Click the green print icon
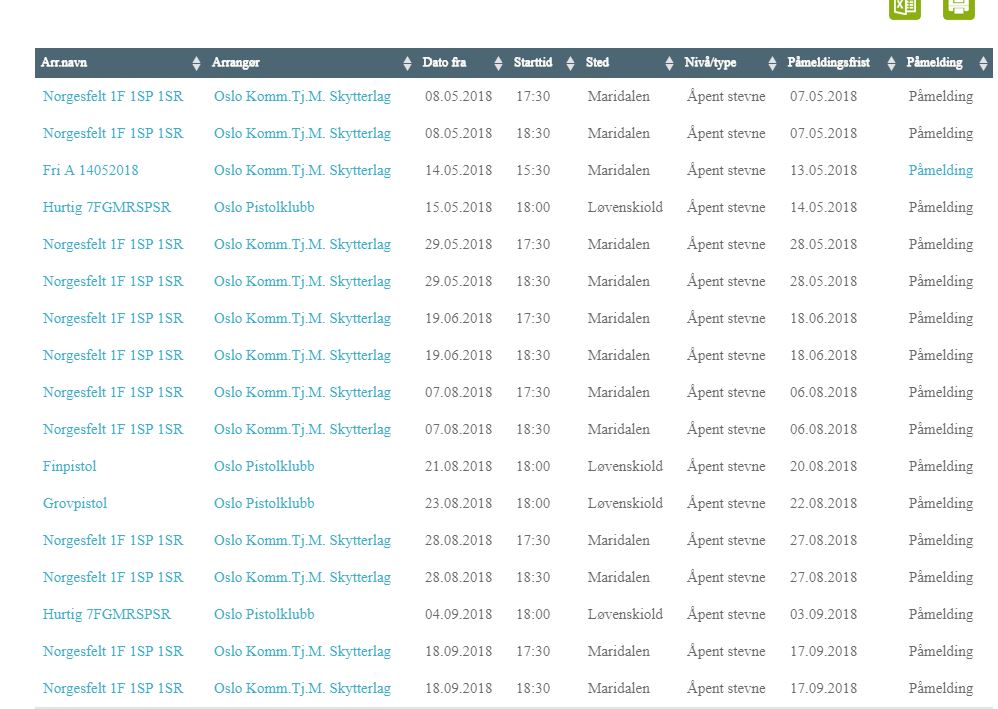 [x=958, y=7]
